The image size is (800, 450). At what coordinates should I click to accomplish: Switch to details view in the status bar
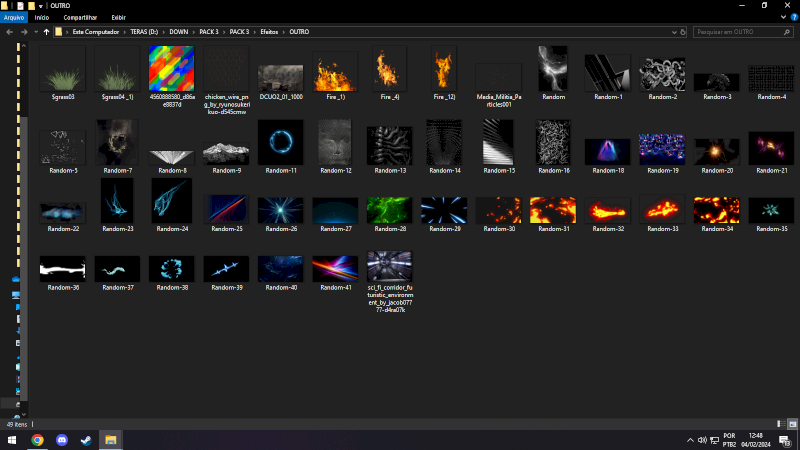[779, 424]
